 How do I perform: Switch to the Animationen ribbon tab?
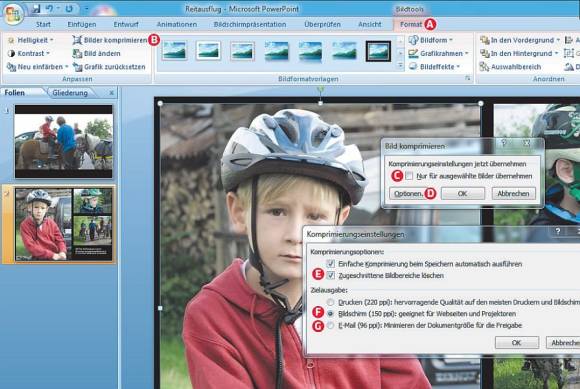(x=177, y=24)
